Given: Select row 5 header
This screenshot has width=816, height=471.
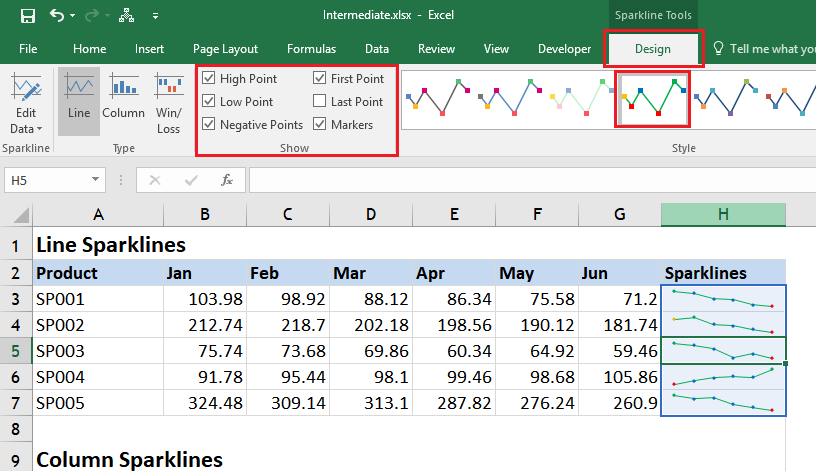Looking at the screenshot, I should point(16,351).
